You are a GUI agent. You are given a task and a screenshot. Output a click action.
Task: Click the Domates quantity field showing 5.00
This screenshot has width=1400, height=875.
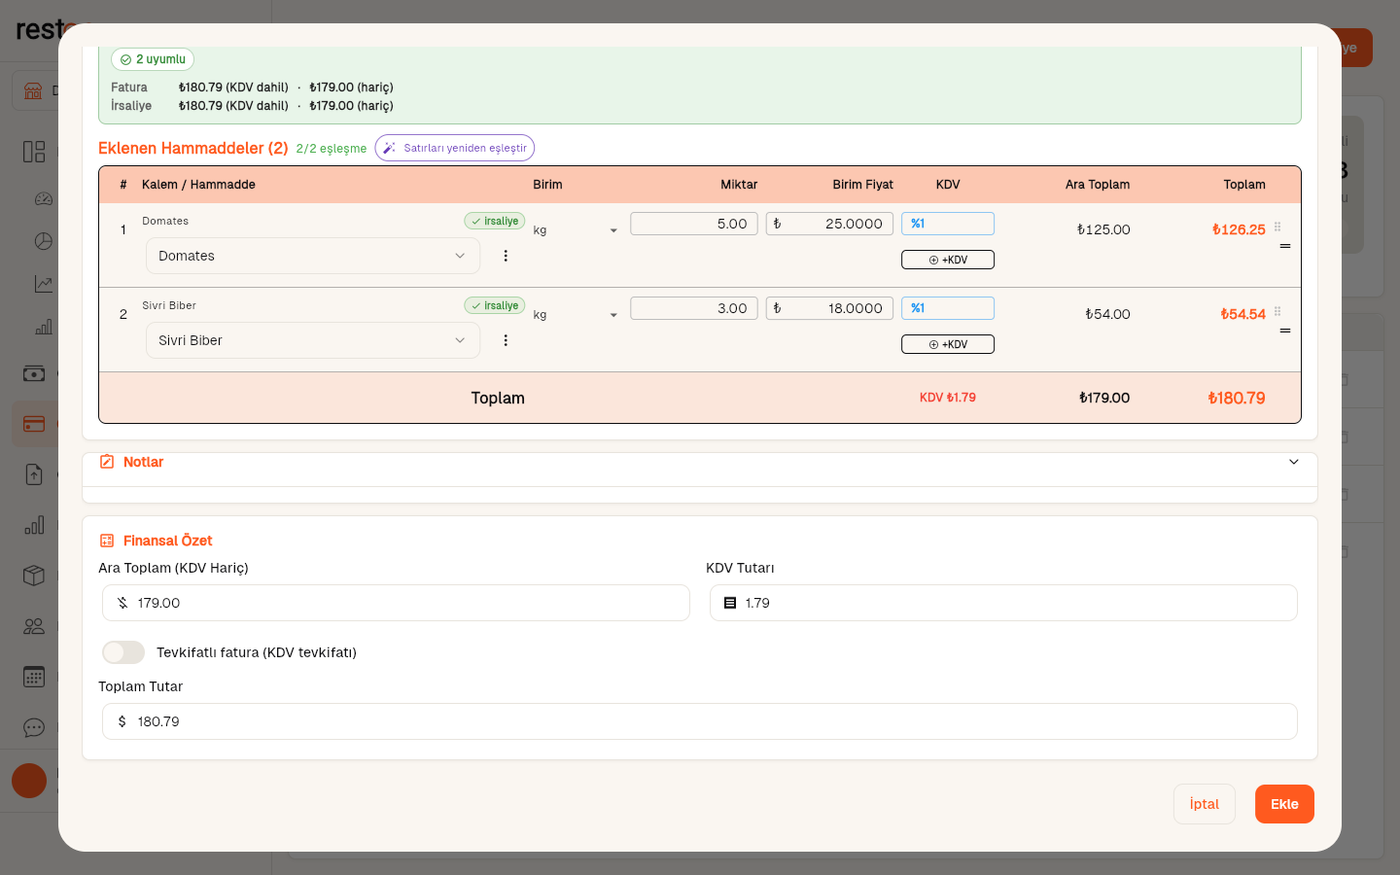point(694,224)
